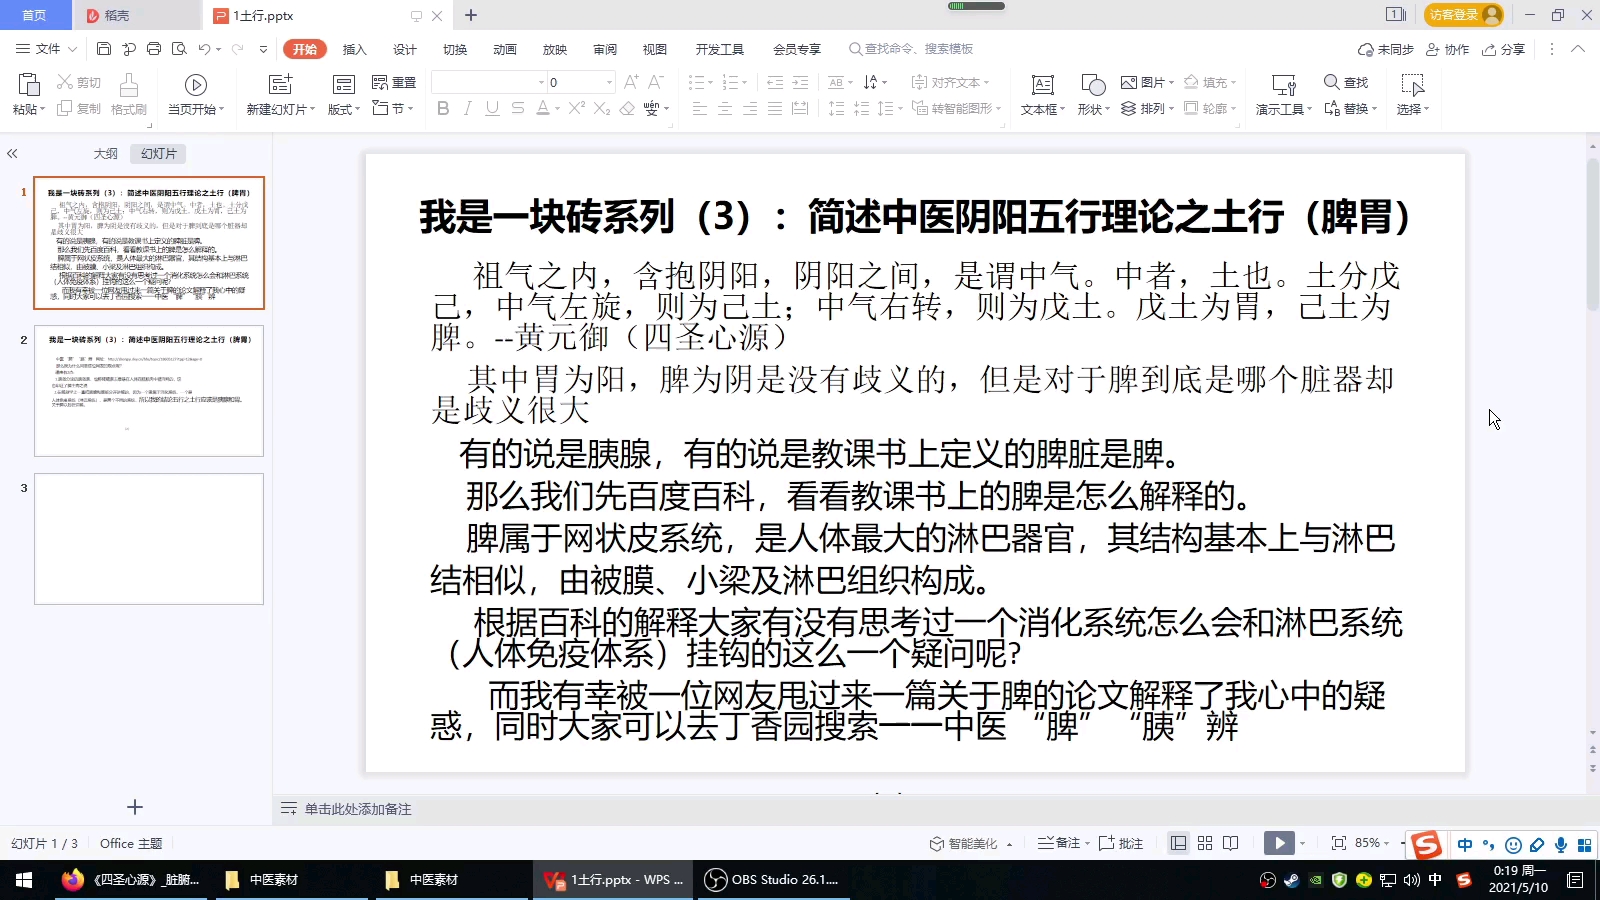This screenshot has height=900, width=1600.
Task: Open the Review (审阅) ribbon tab
Action: click(604, 49)
